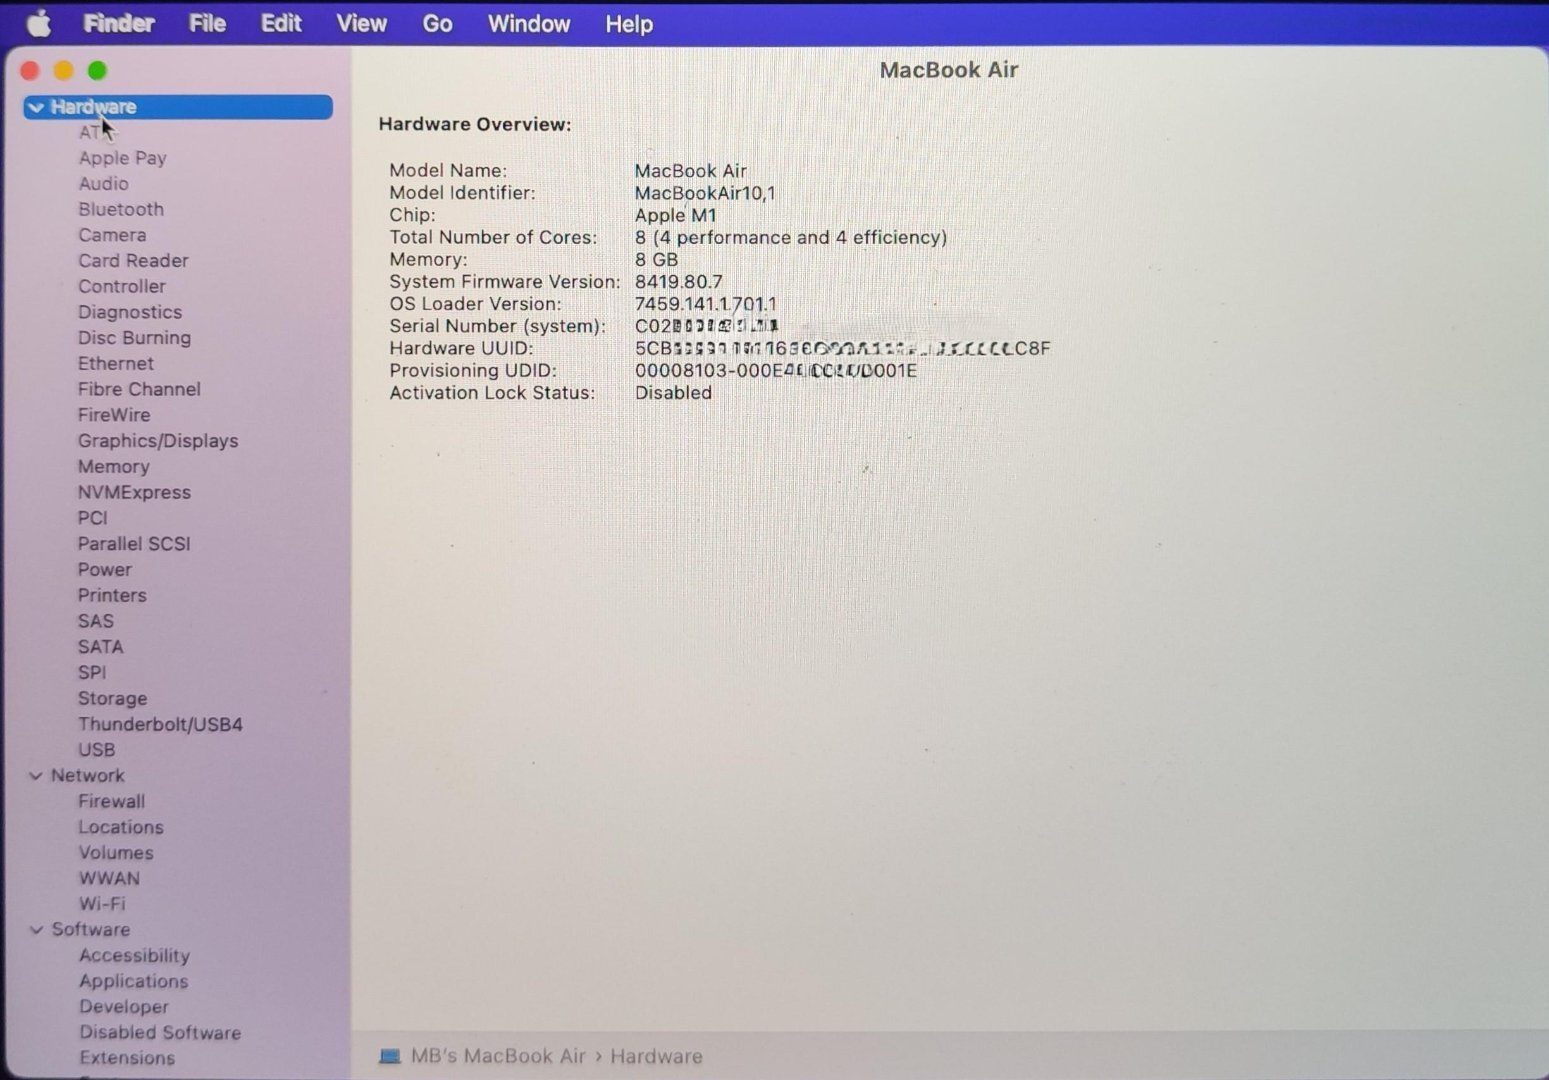Select Applications in the sidebar

point(133,982)
